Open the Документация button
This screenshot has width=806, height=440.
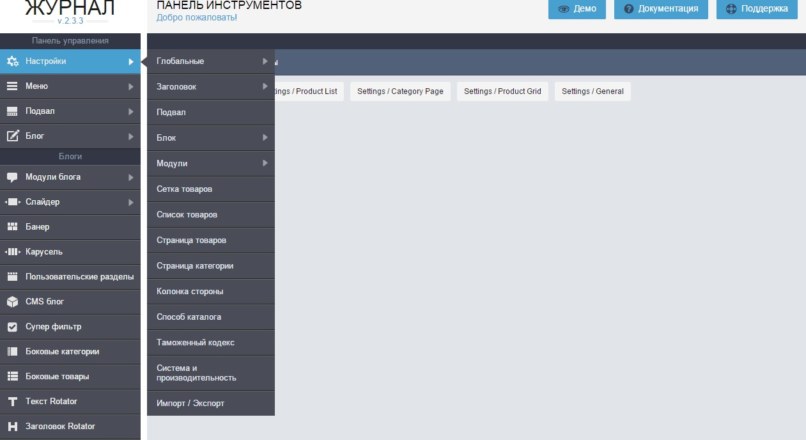[x=661, y=9]
